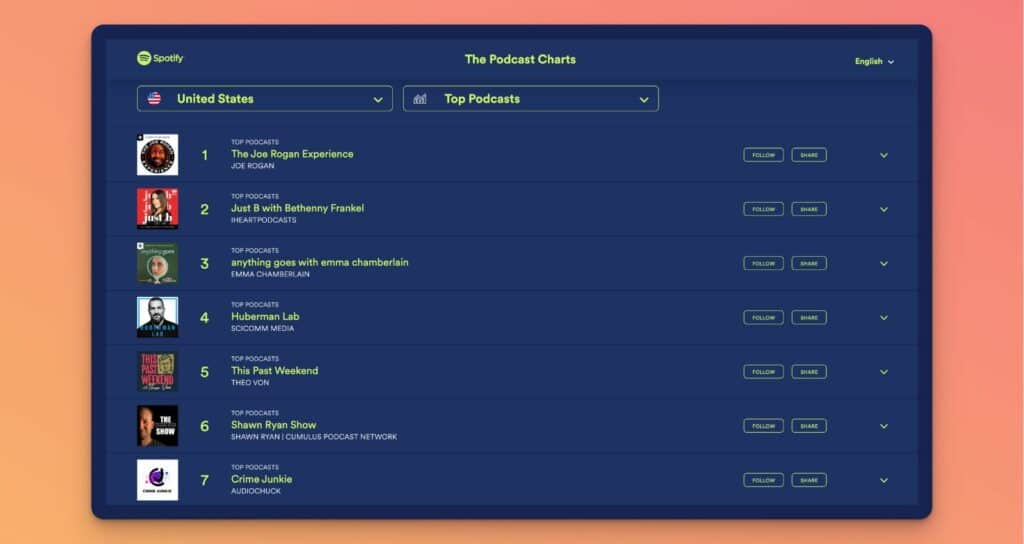Image resolution: width=1024 pixels, height=544 pixels.
Task: Open the Crime Junkie title link
Action: [261, 479]
